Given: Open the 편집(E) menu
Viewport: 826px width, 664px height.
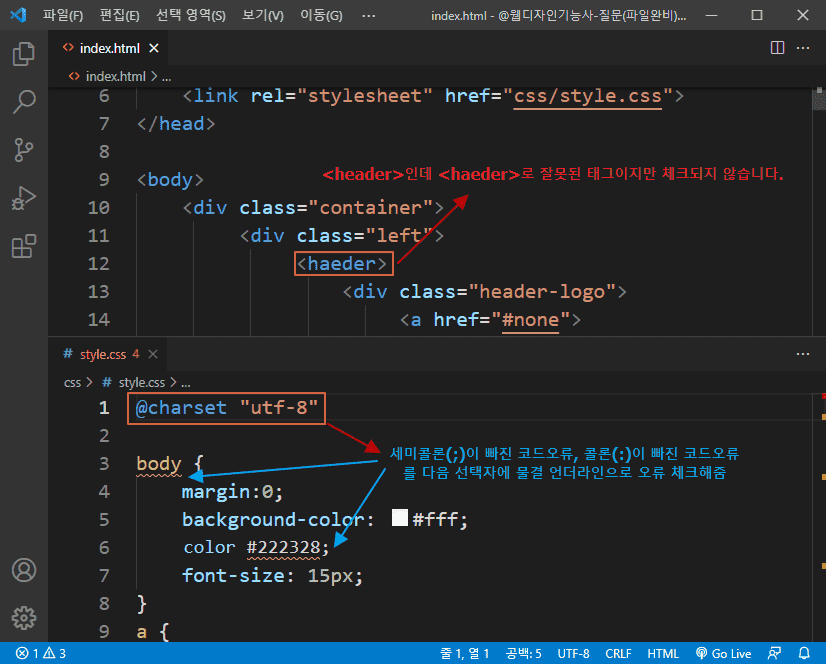Looking at the screenshot, I should pyautogui.click(x=120, y=15).
